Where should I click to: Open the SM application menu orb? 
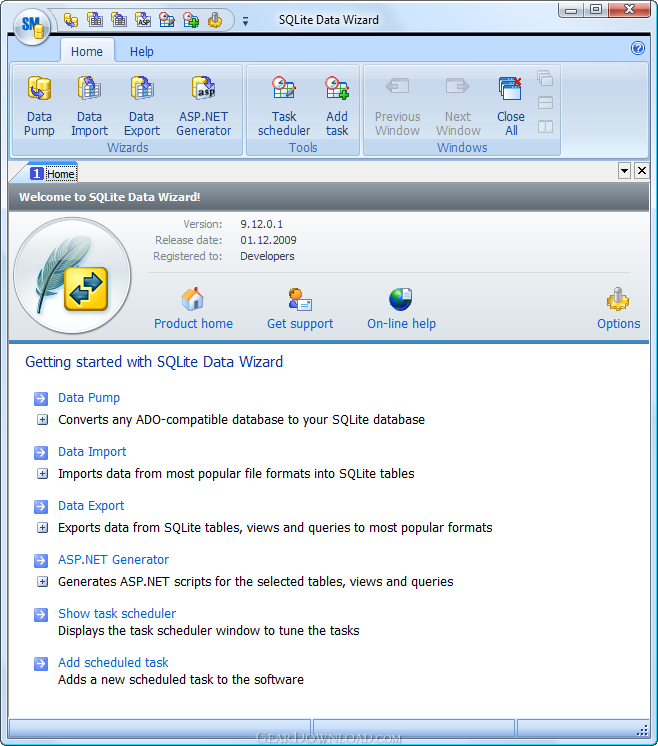[32, 27]
